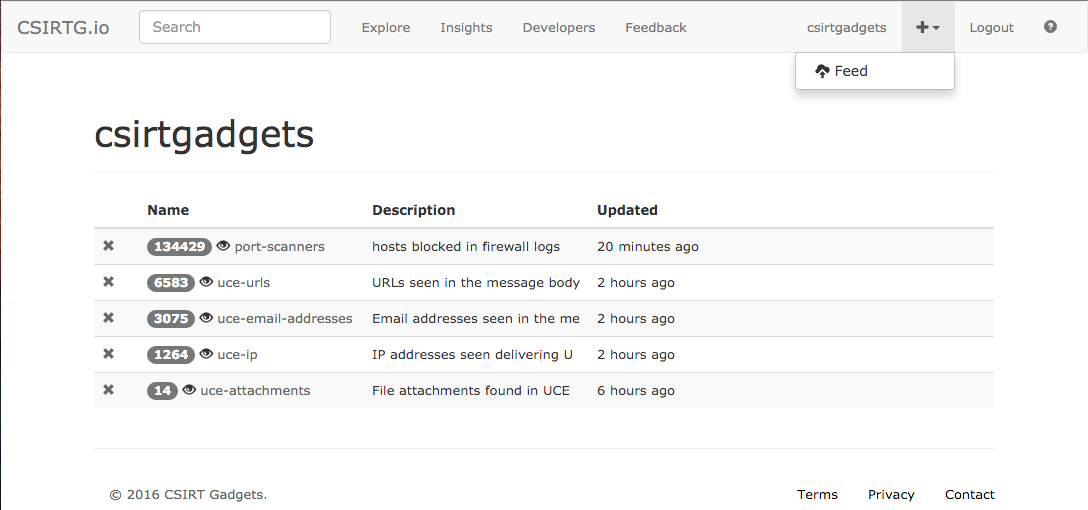
Task: Open the uce-urls feed
Action: (244, 282)
